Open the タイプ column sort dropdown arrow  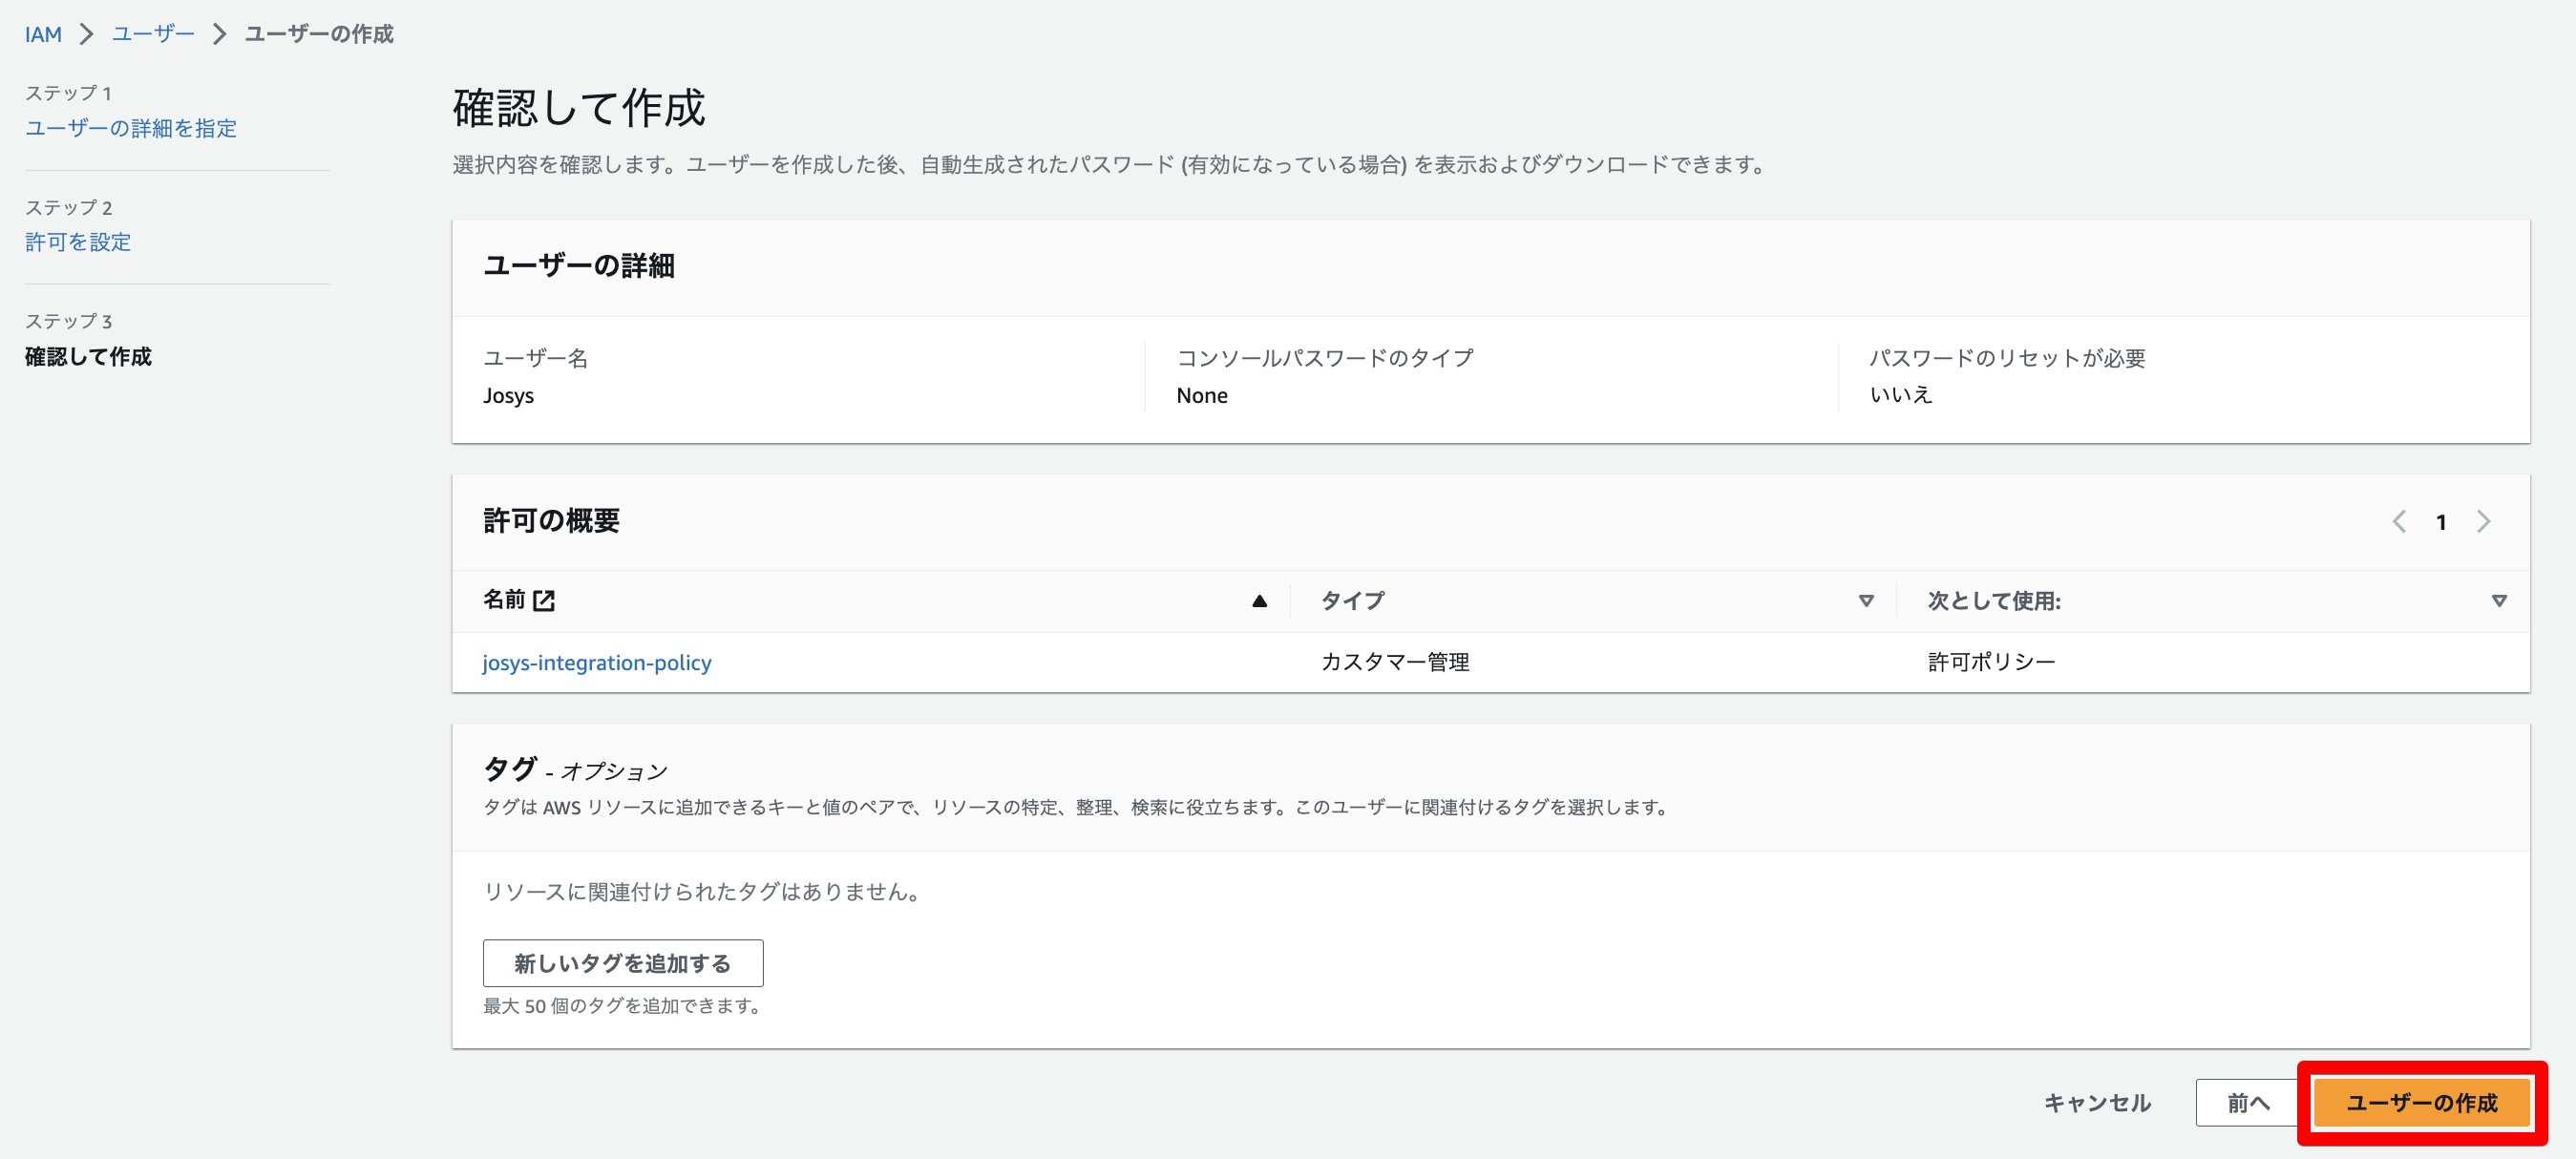[1866, 601]
